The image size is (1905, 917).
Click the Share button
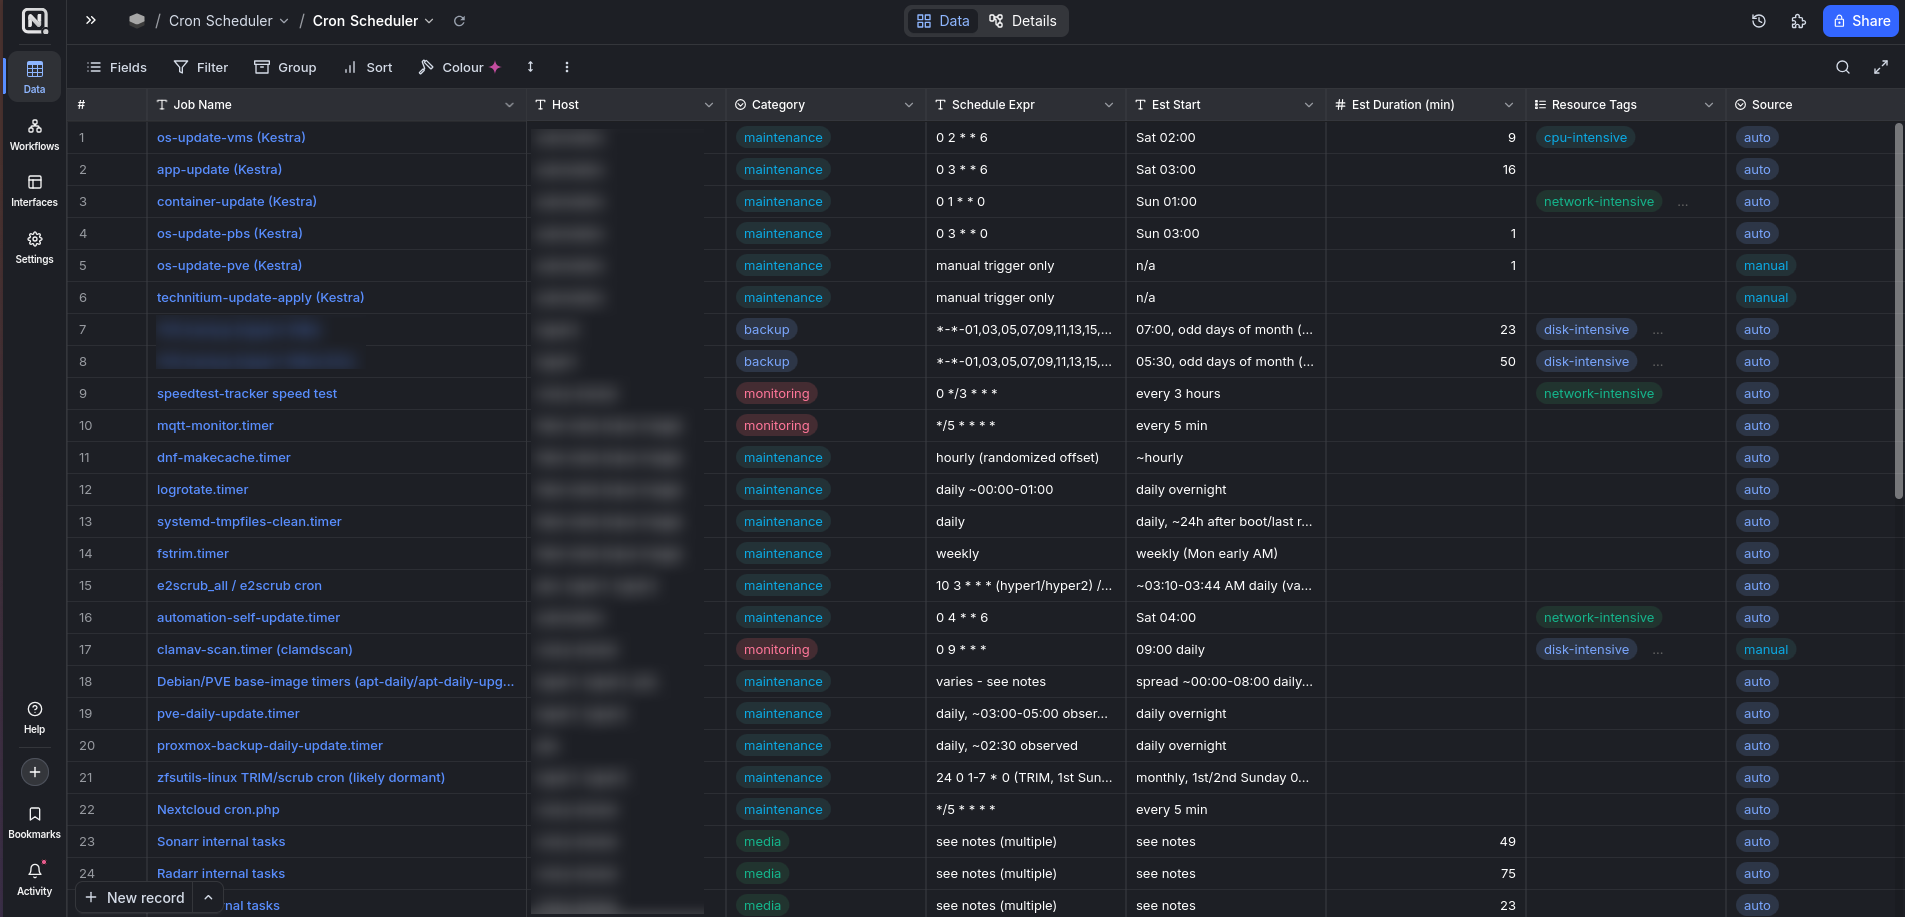coord(1860,21)
